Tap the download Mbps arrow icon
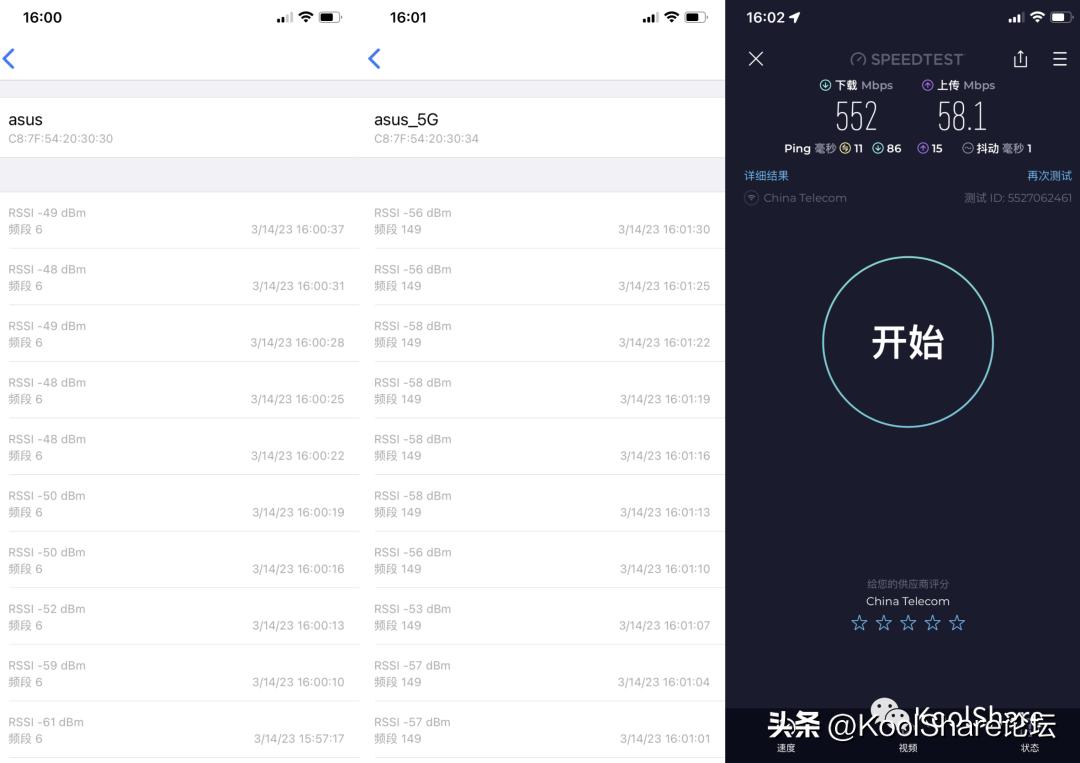1080x763 pixels. point(825,85)
